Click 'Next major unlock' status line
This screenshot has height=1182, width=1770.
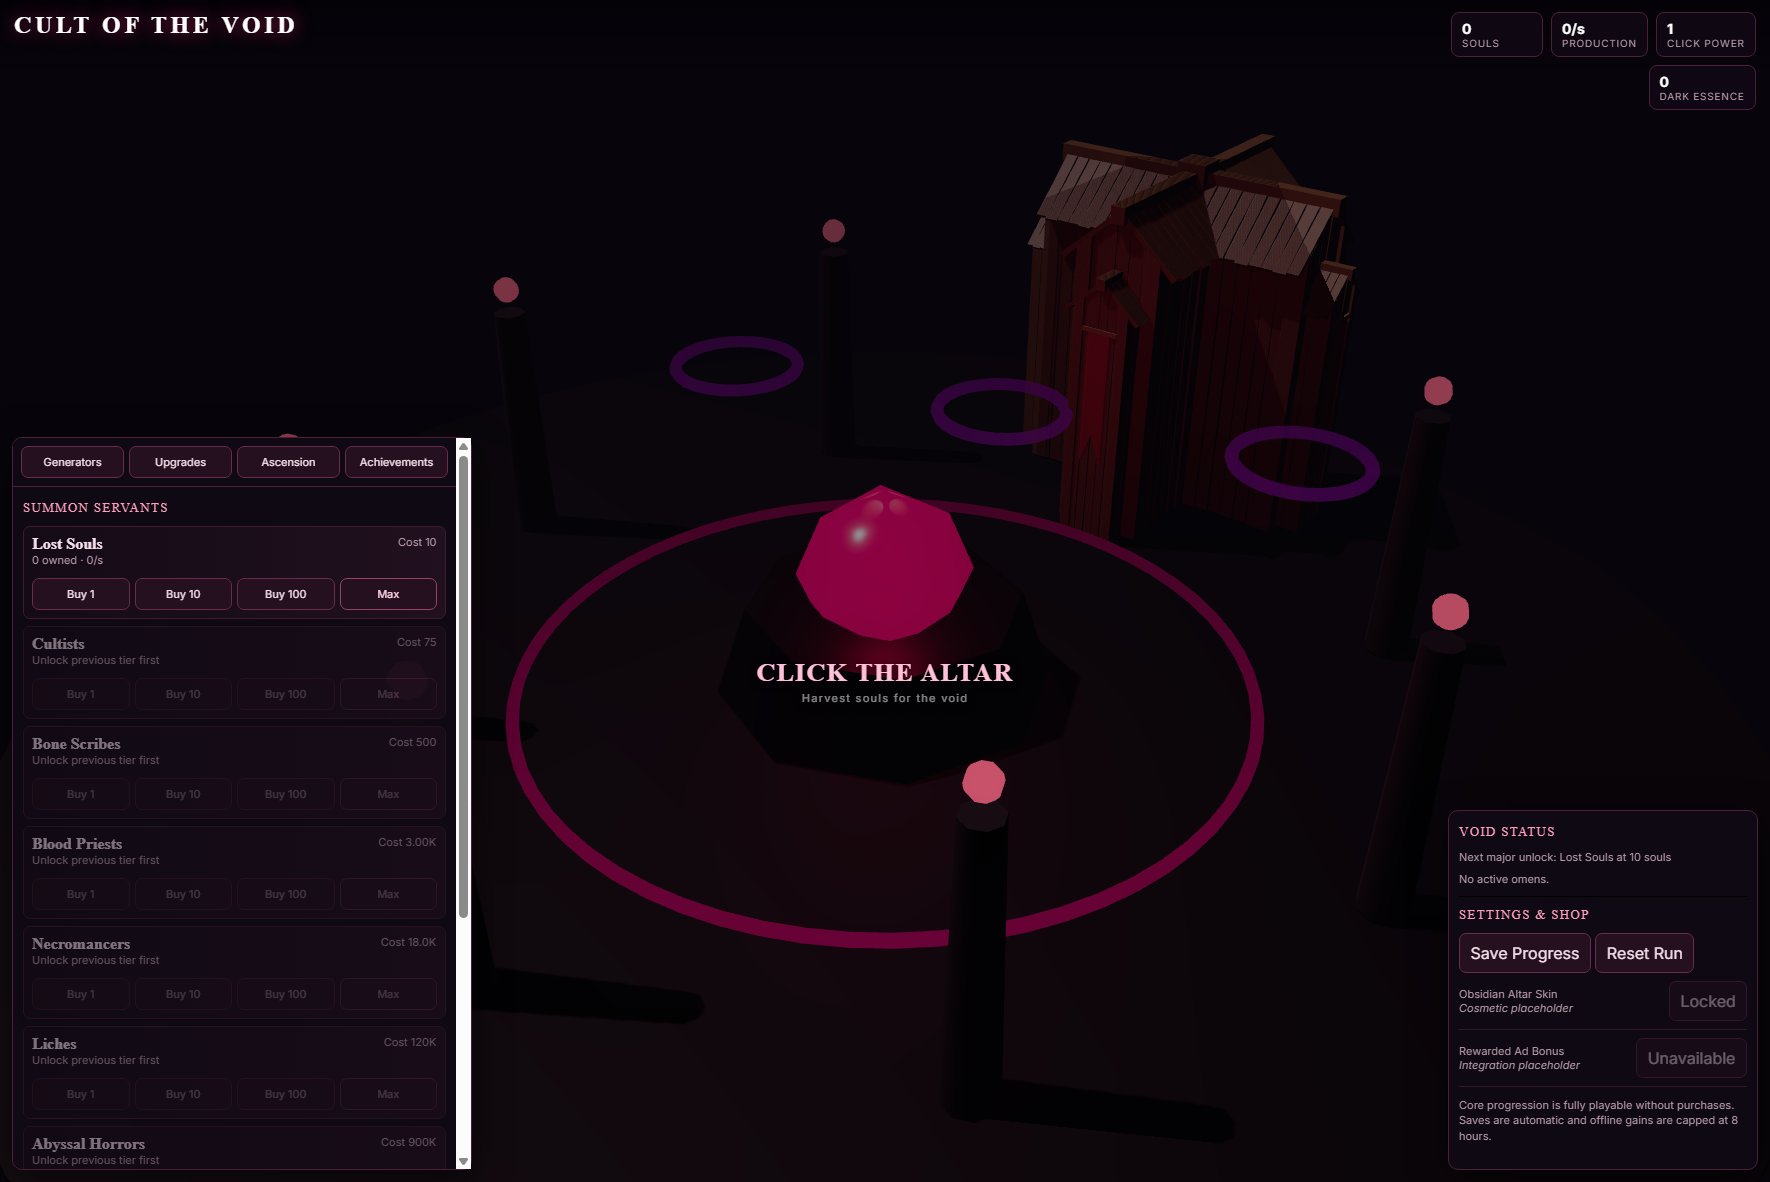[x=1564, y=857]
